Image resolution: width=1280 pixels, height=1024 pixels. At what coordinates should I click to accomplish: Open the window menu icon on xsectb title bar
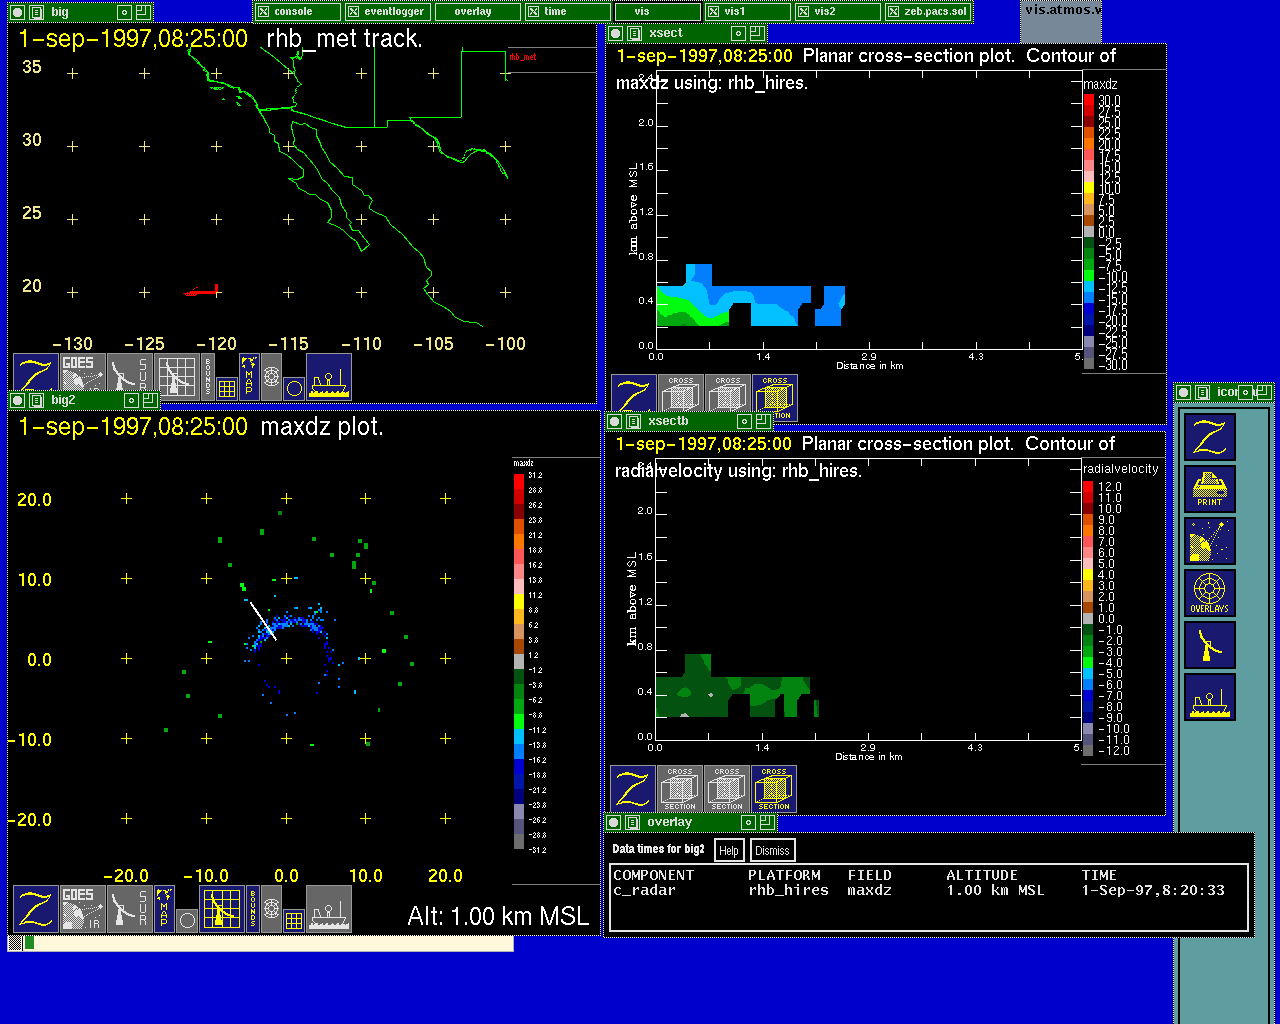(x=633, y=422)
